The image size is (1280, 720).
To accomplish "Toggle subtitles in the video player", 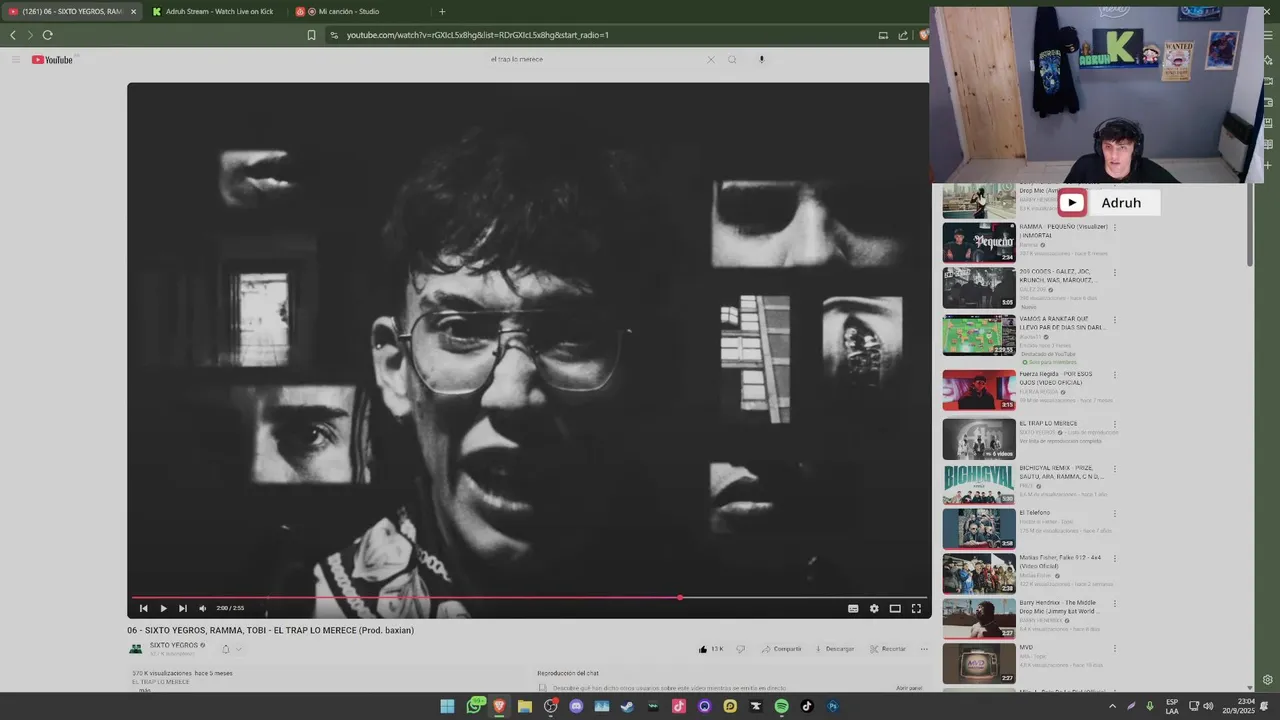I will pyautogui.click(x=853, y=608).
